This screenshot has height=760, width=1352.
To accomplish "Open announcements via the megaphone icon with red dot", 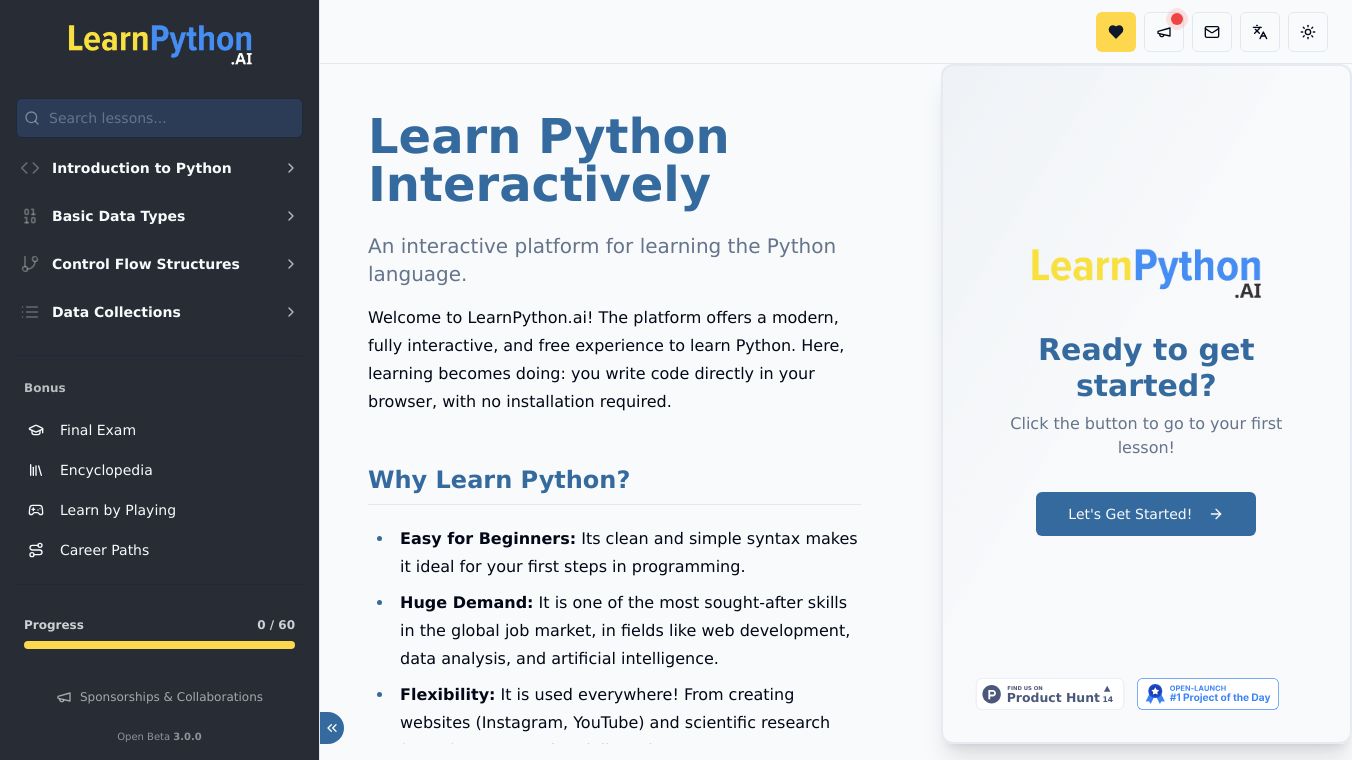I will (x=1164, y=32).
